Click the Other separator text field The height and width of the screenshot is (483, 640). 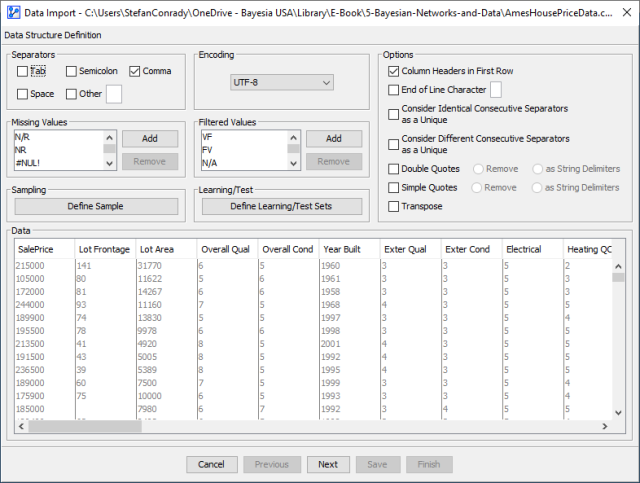click(x=114, y=94)
